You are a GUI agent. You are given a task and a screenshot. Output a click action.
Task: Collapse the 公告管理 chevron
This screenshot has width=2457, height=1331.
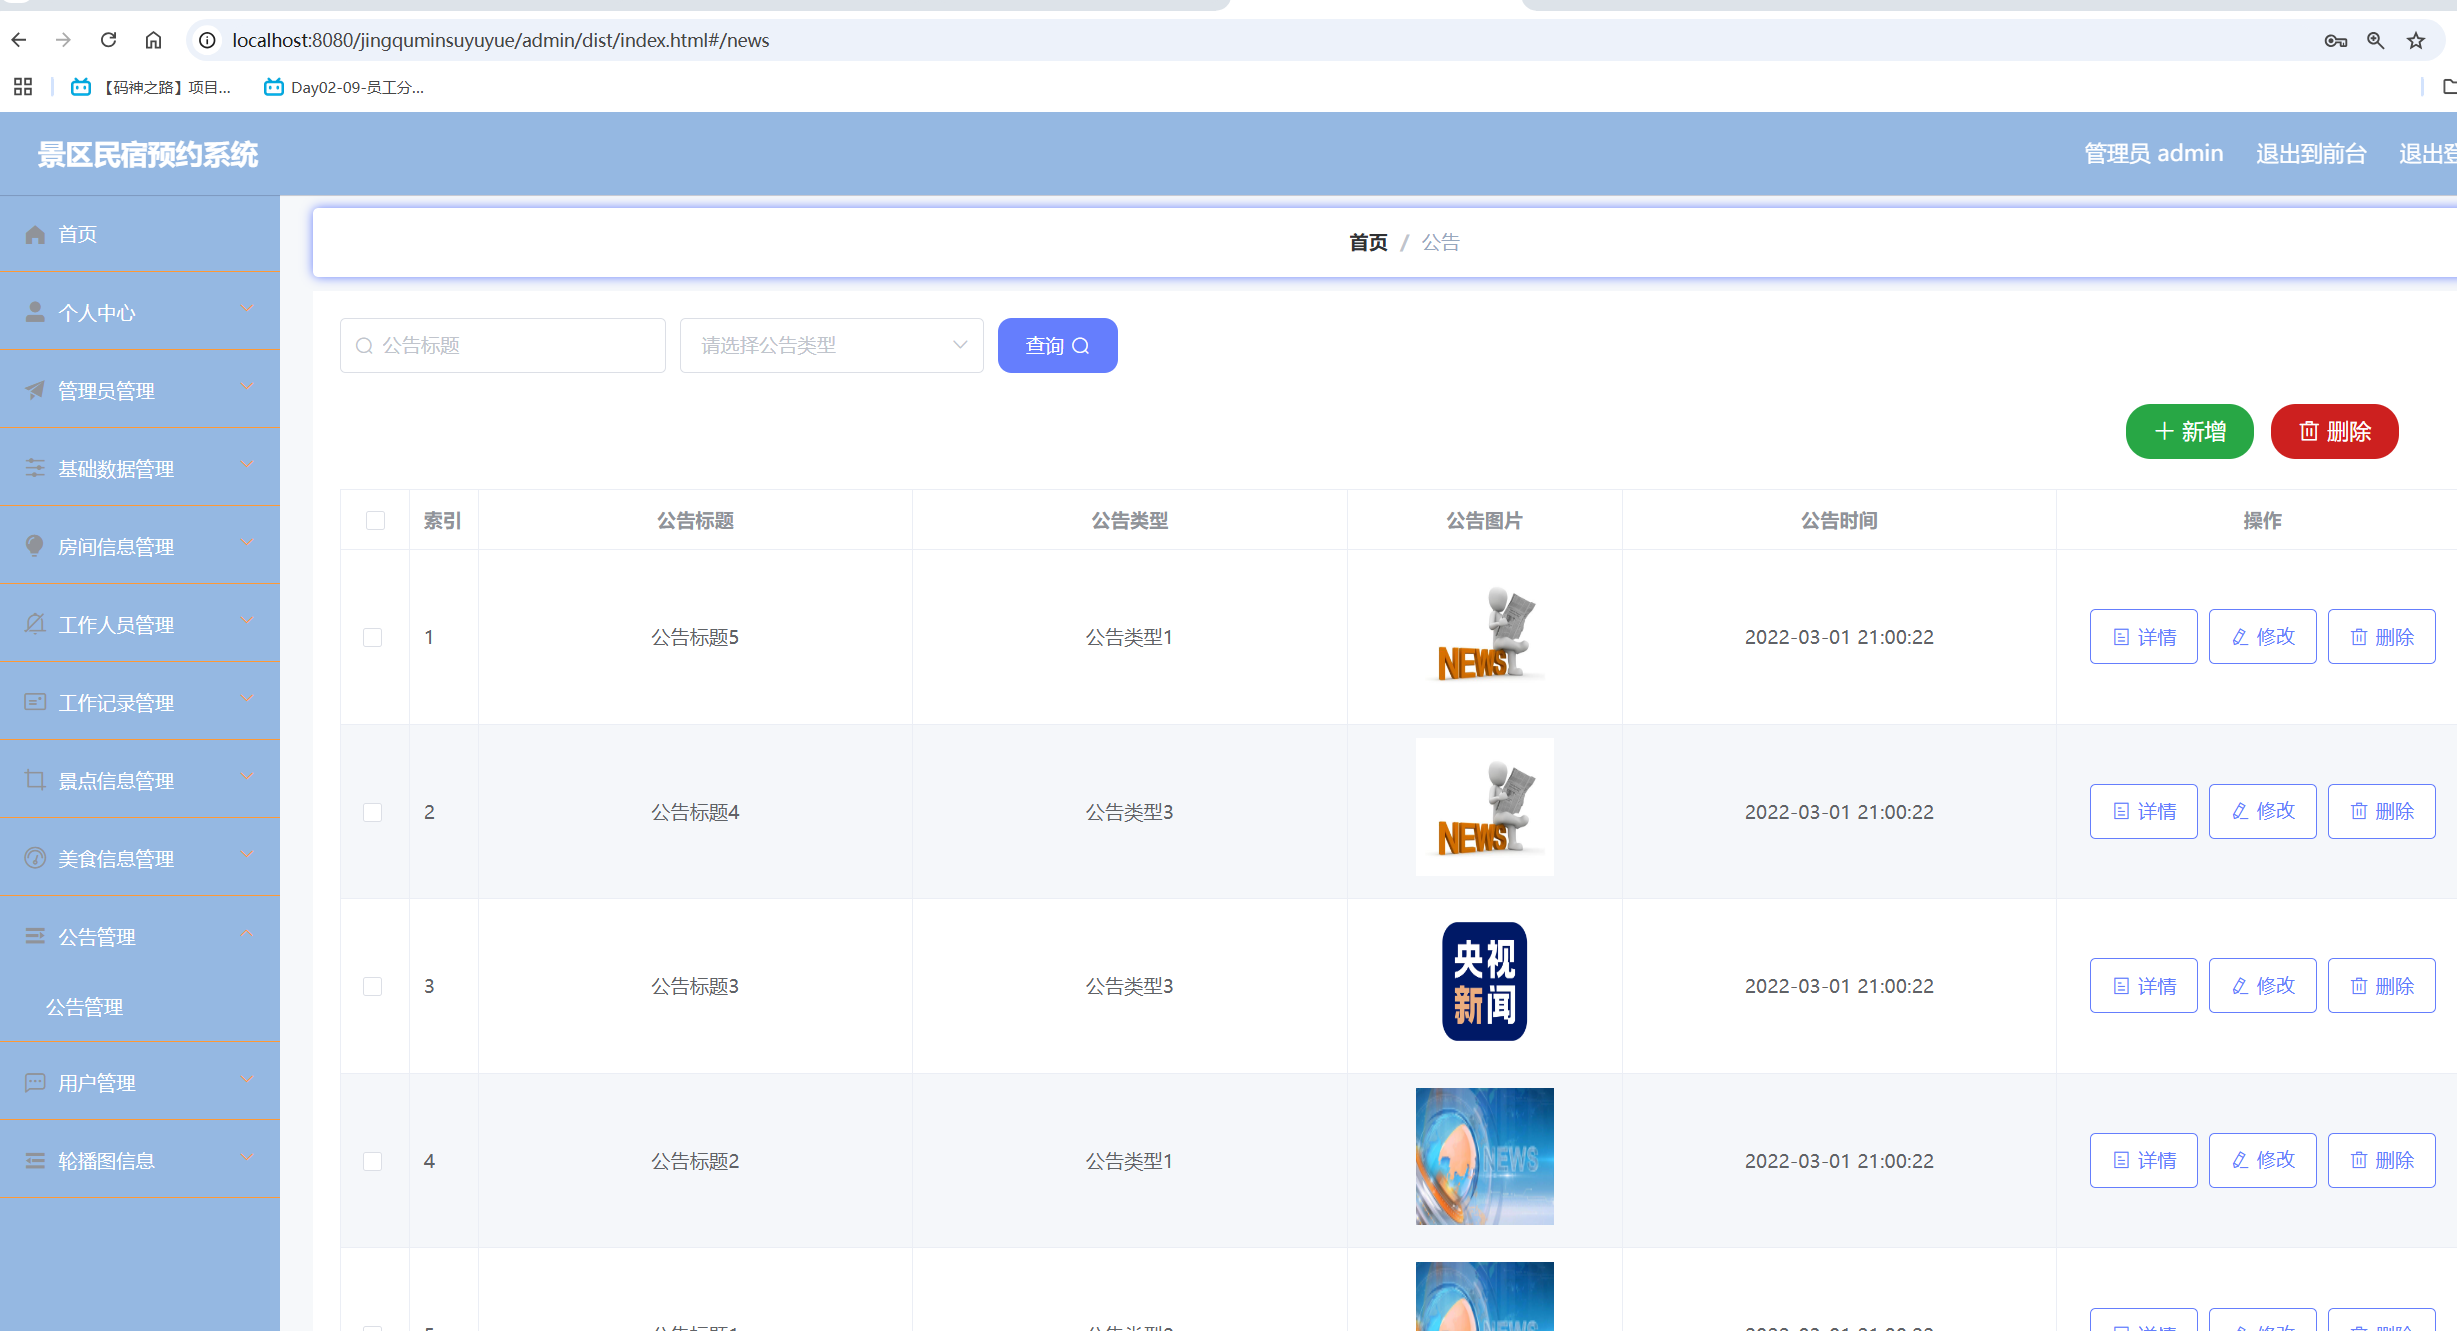[x=247, y=933]
